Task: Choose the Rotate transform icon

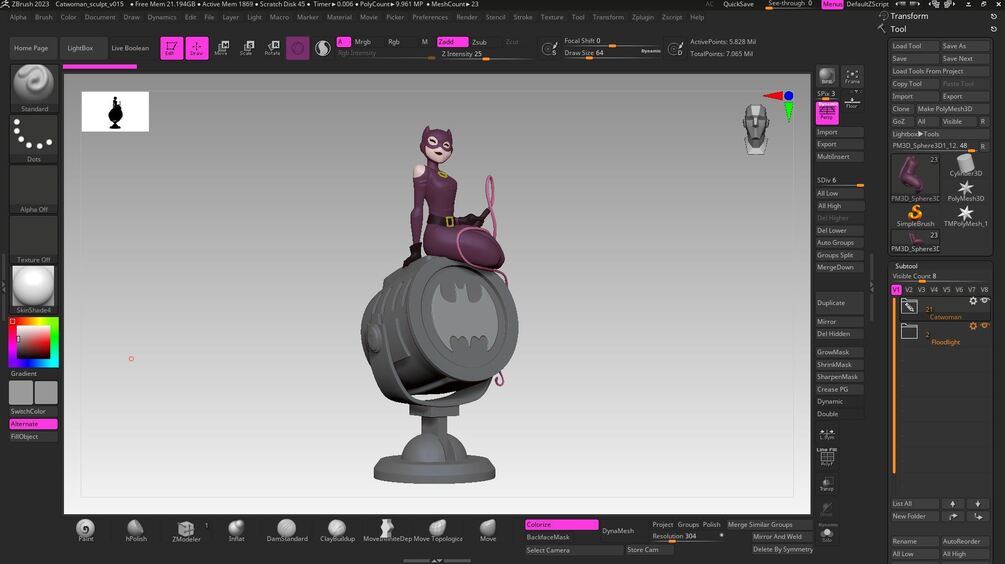Action: 272,48
